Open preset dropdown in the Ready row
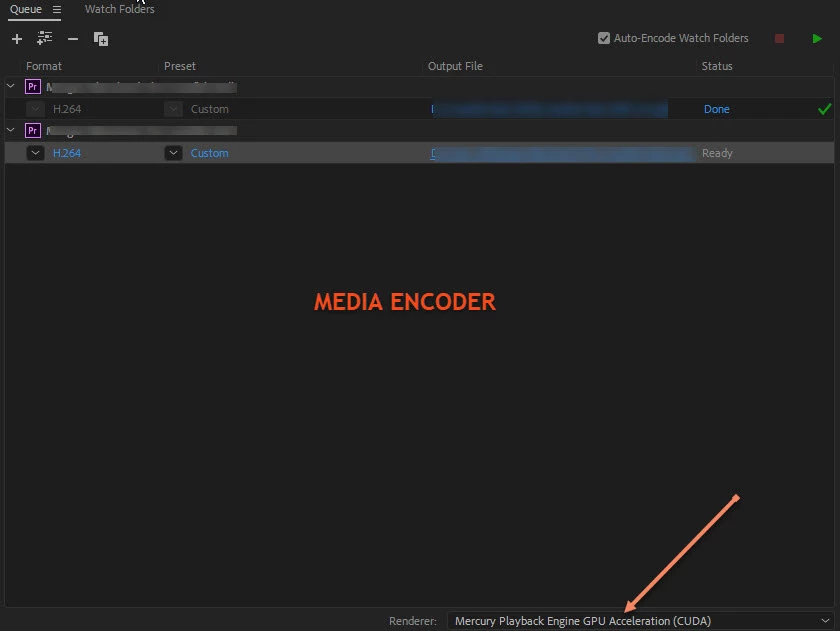 173,153
